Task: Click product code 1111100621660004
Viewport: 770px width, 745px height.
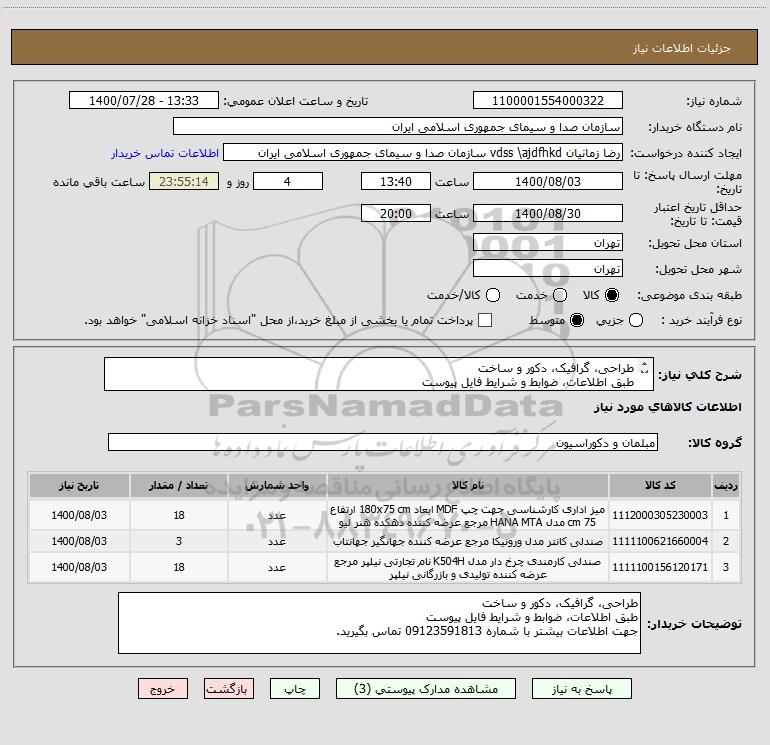Action: [660, 541]
